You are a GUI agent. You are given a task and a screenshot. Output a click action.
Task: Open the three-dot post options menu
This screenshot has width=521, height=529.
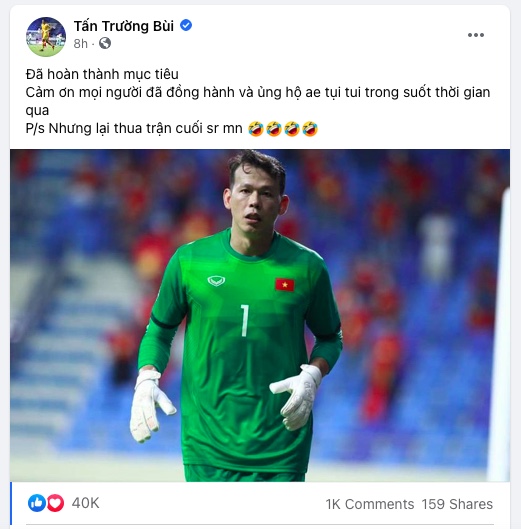click(x=476, y=35)
